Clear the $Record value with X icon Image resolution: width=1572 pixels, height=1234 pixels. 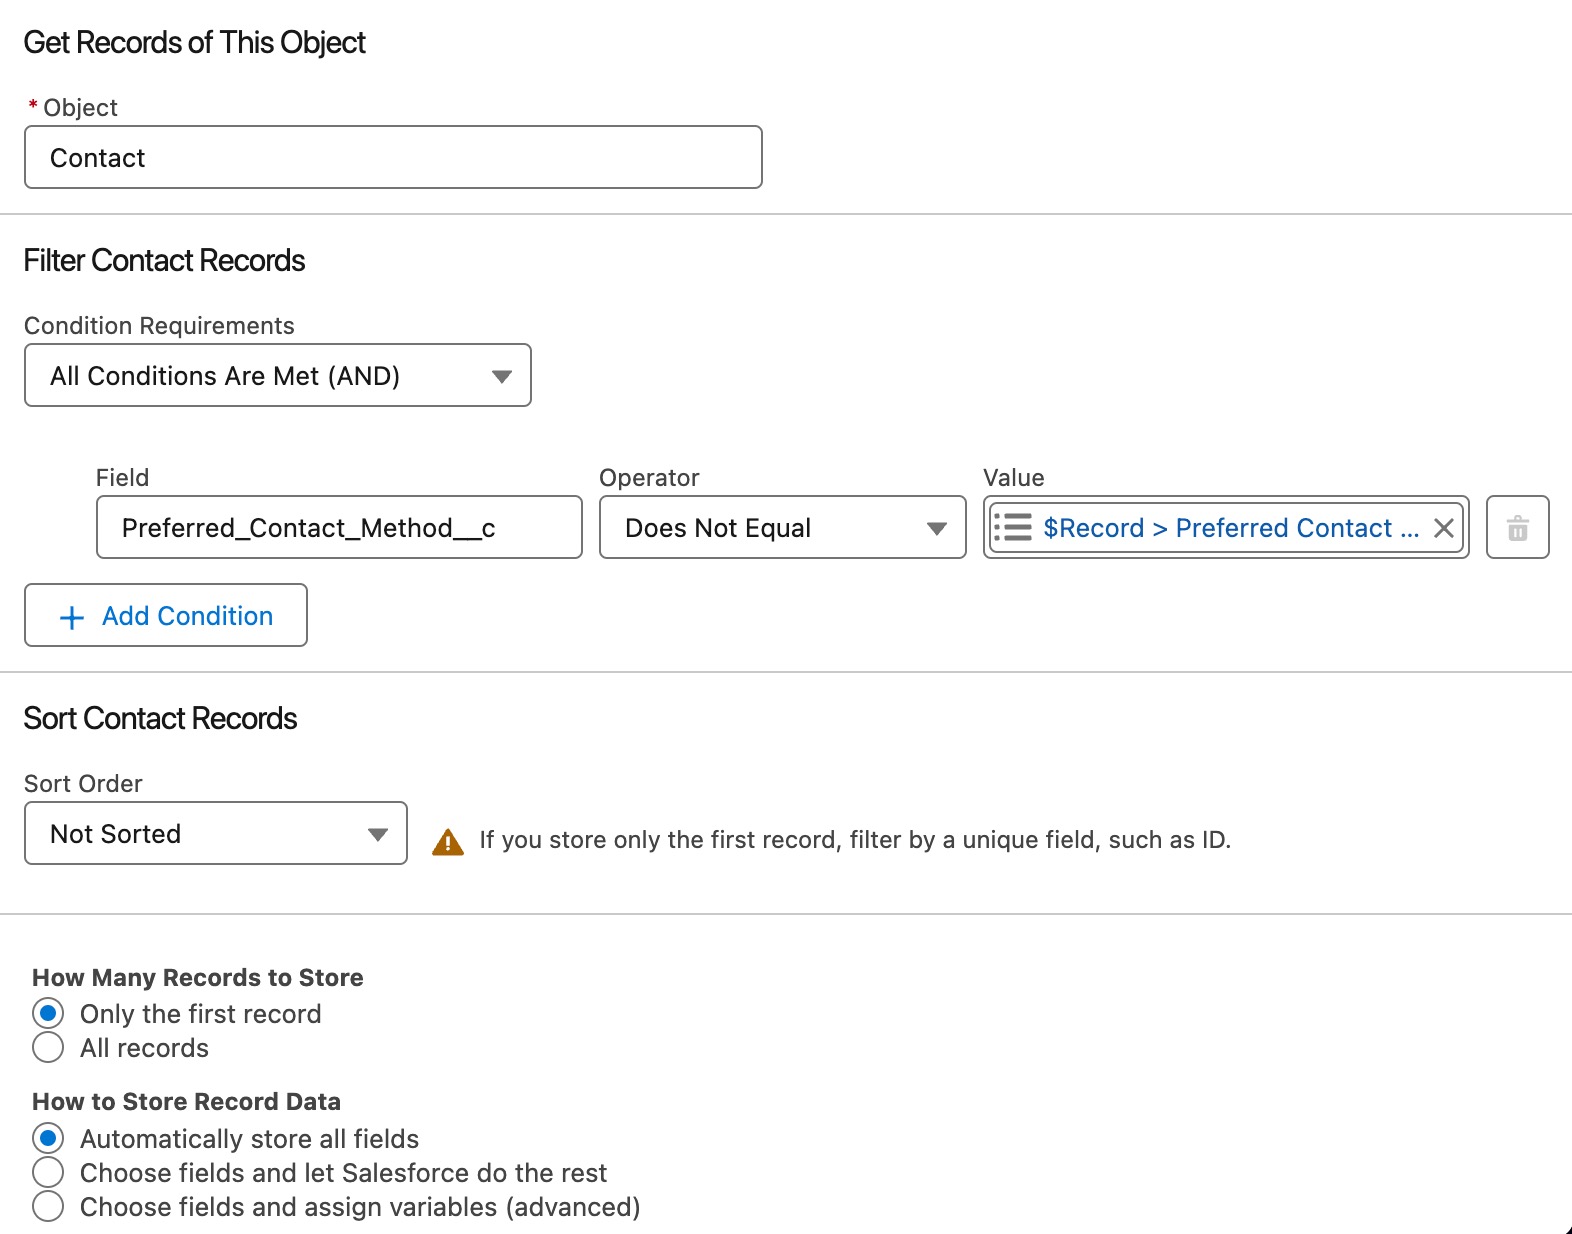tap(1443, 528)
